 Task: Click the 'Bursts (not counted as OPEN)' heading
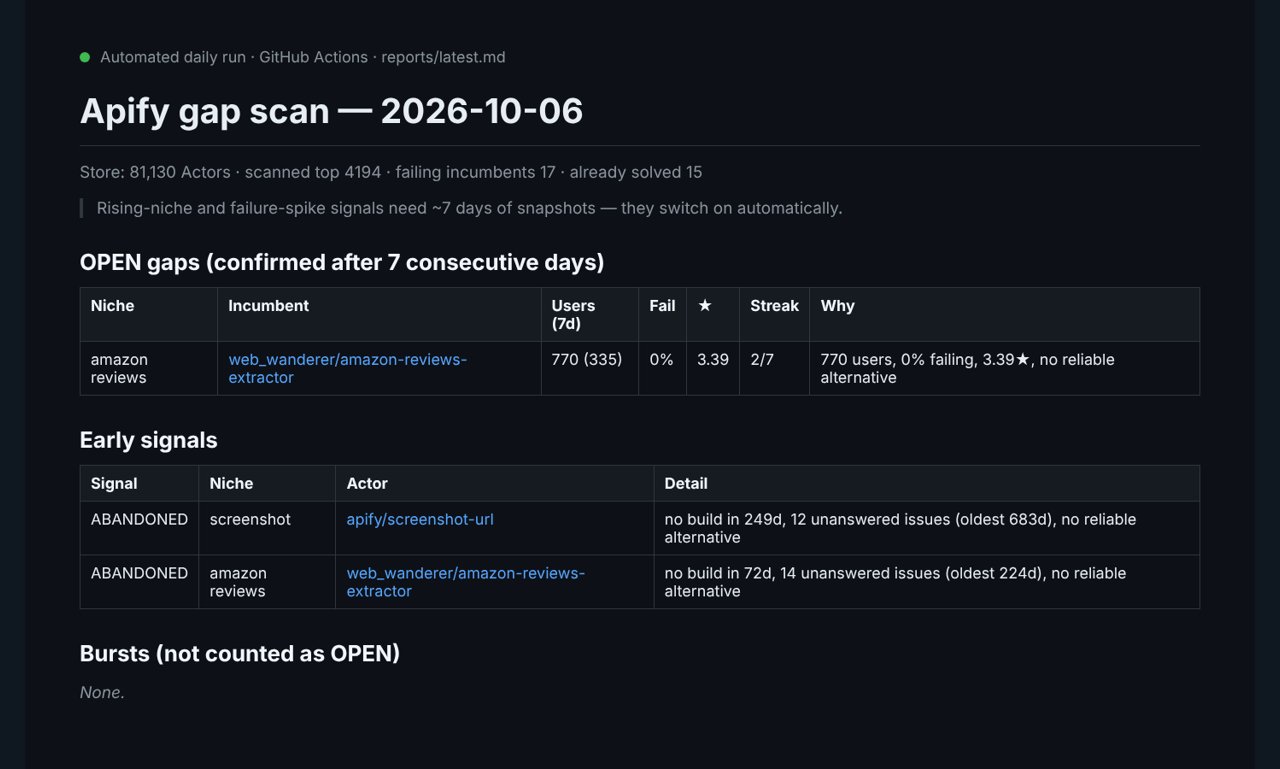(x=240, y=653)
